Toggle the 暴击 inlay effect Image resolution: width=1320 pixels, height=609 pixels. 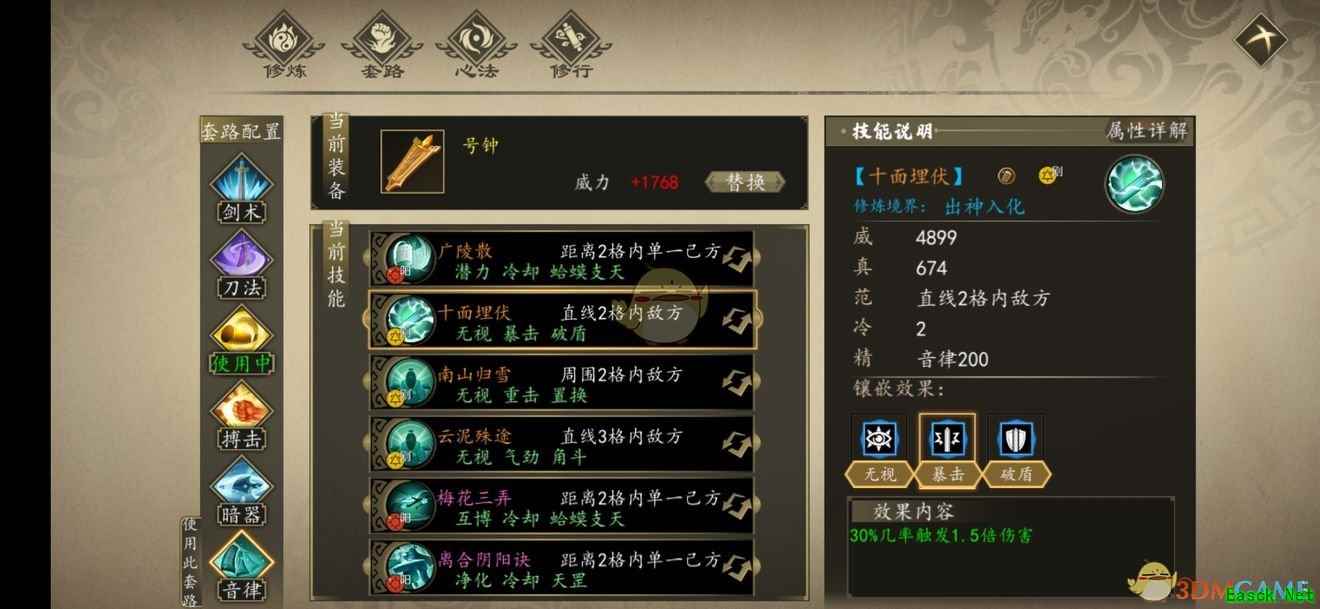947,449
